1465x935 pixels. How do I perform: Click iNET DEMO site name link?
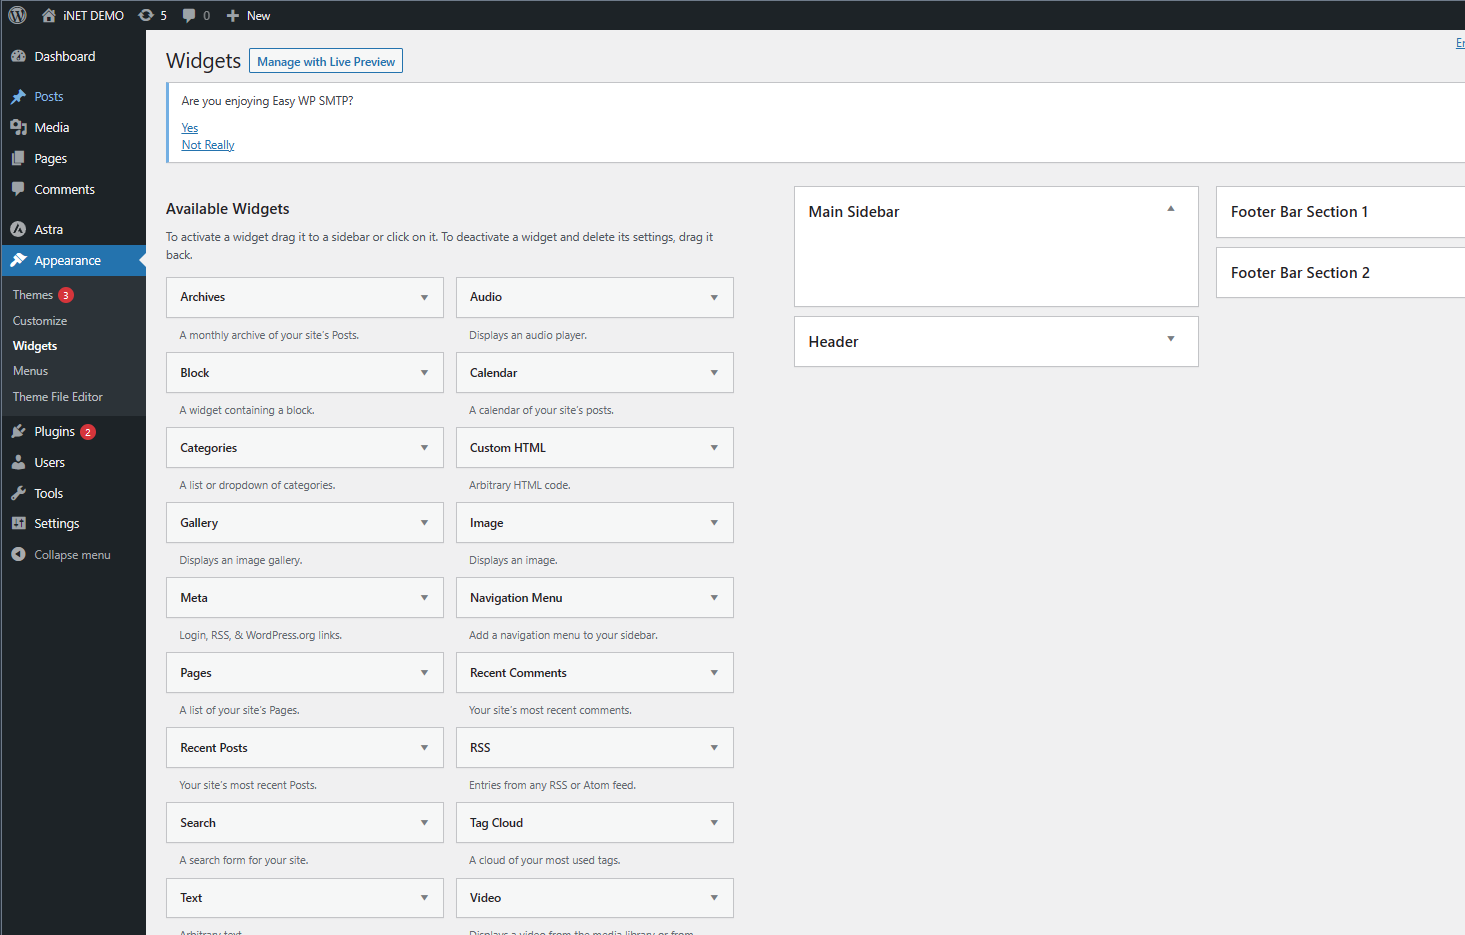click(x=93, y=15)
